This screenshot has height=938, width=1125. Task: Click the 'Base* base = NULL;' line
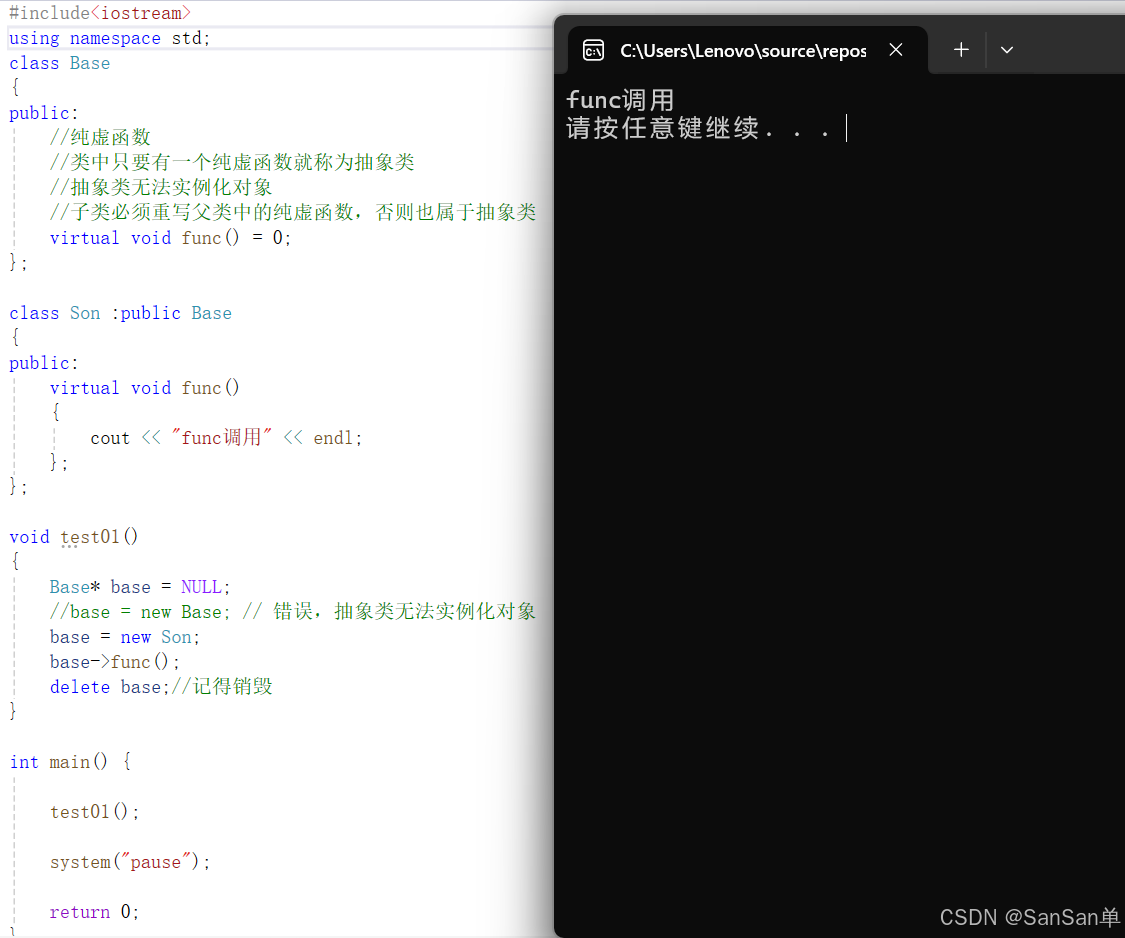140,587
